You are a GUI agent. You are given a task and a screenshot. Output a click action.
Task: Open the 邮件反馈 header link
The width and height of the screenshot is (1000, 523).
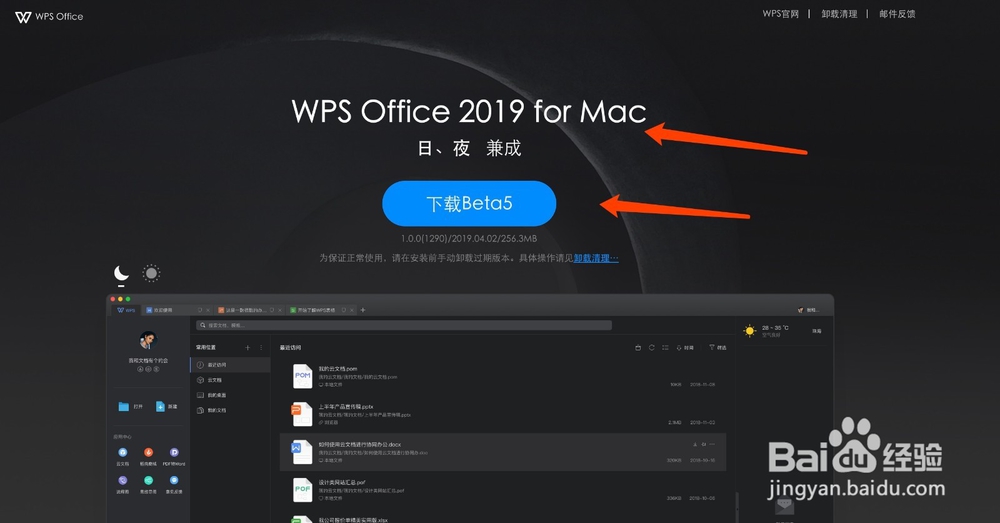(x=897, y=14)
